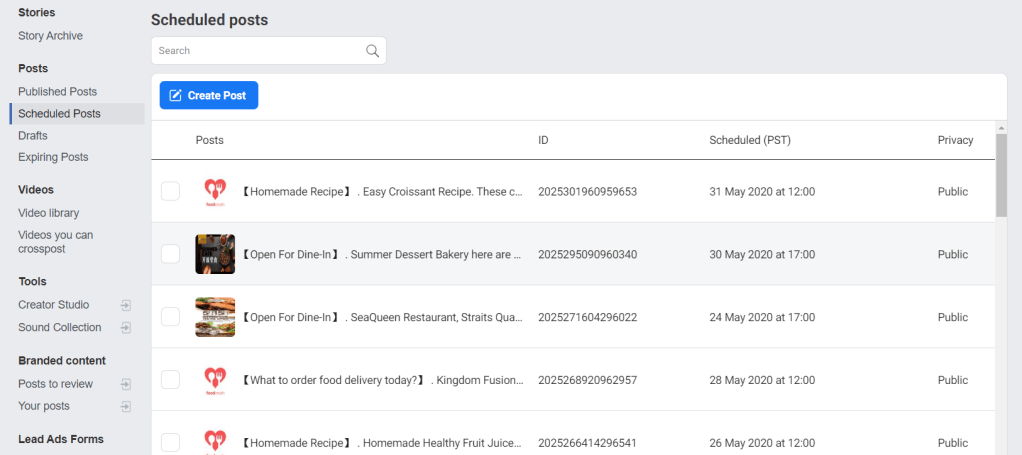Tick the Summer Dessert Bakery post checkbox

[x=170, y=254]
